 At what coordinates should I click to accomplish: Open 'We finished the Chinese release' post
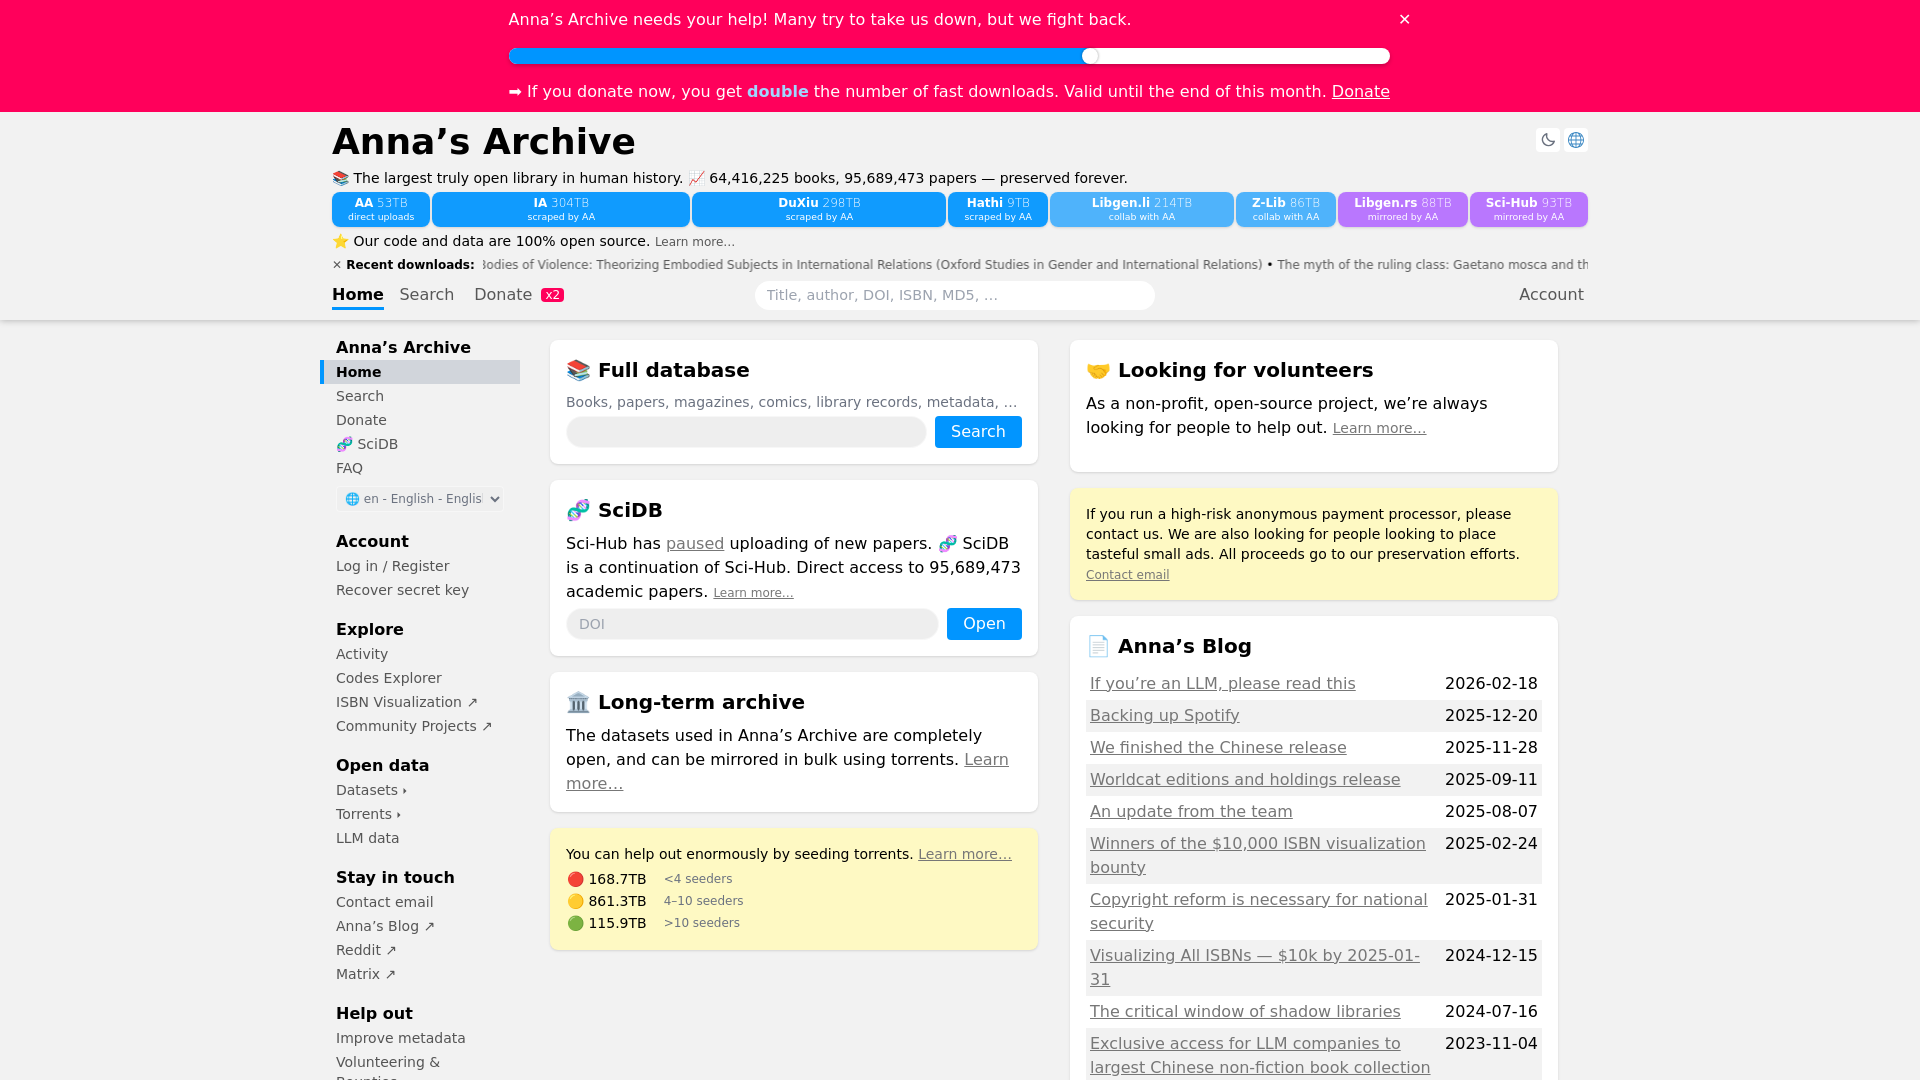[x=1218, y=748]
